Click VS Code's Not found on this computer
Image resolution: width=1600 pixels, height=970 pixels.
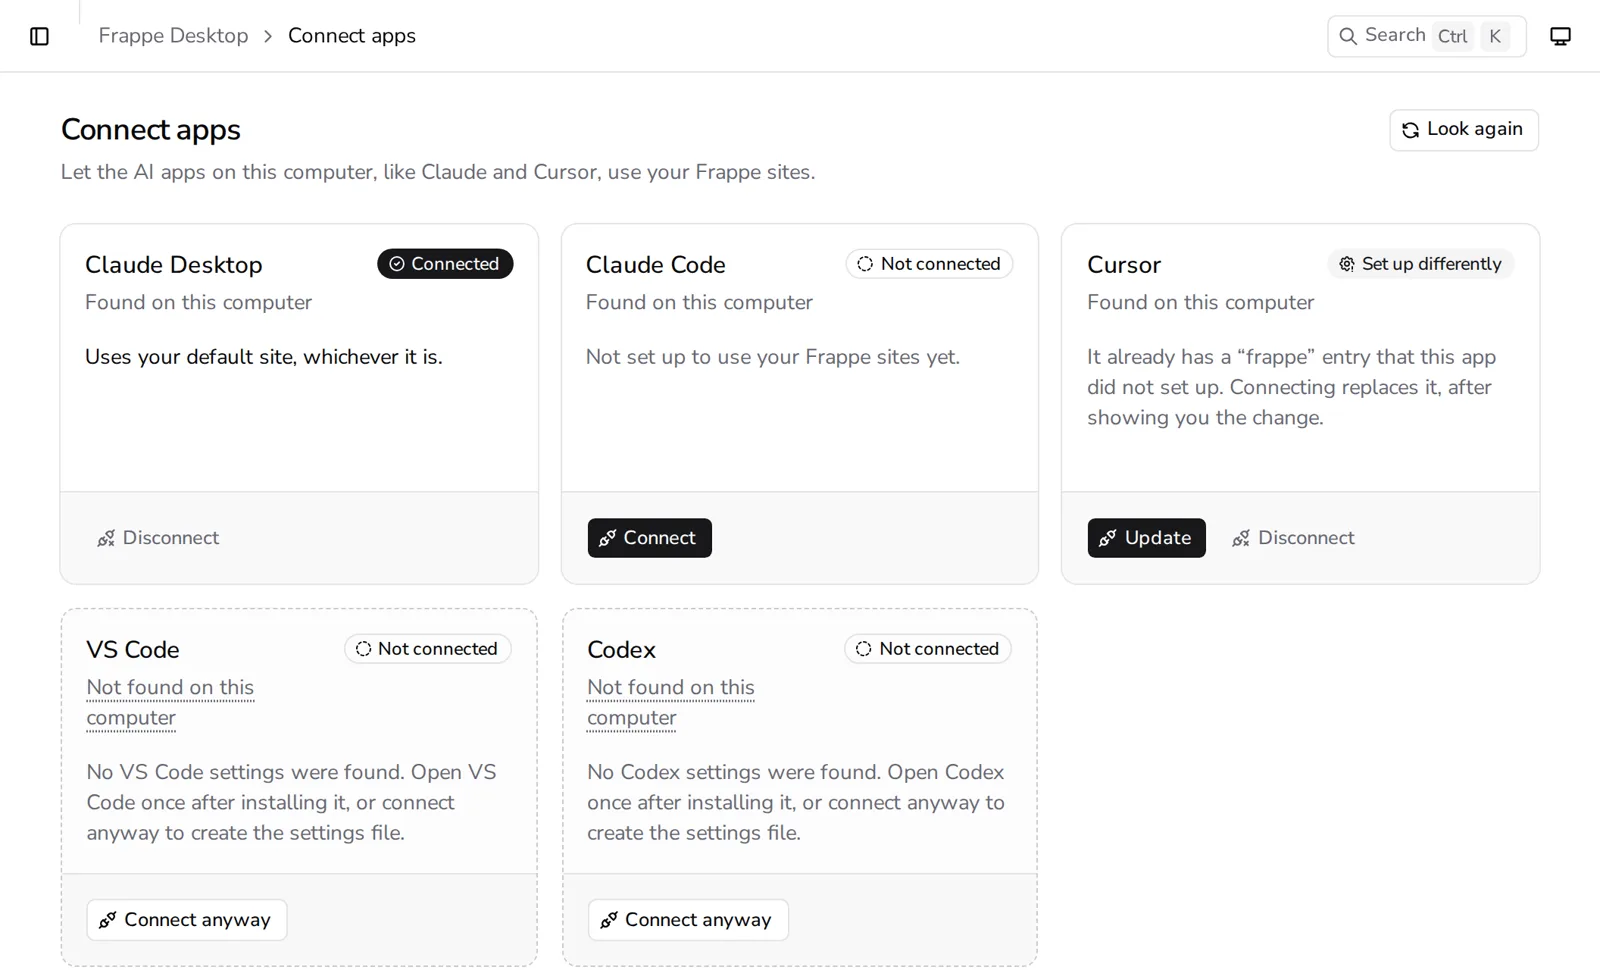(170, 703)
